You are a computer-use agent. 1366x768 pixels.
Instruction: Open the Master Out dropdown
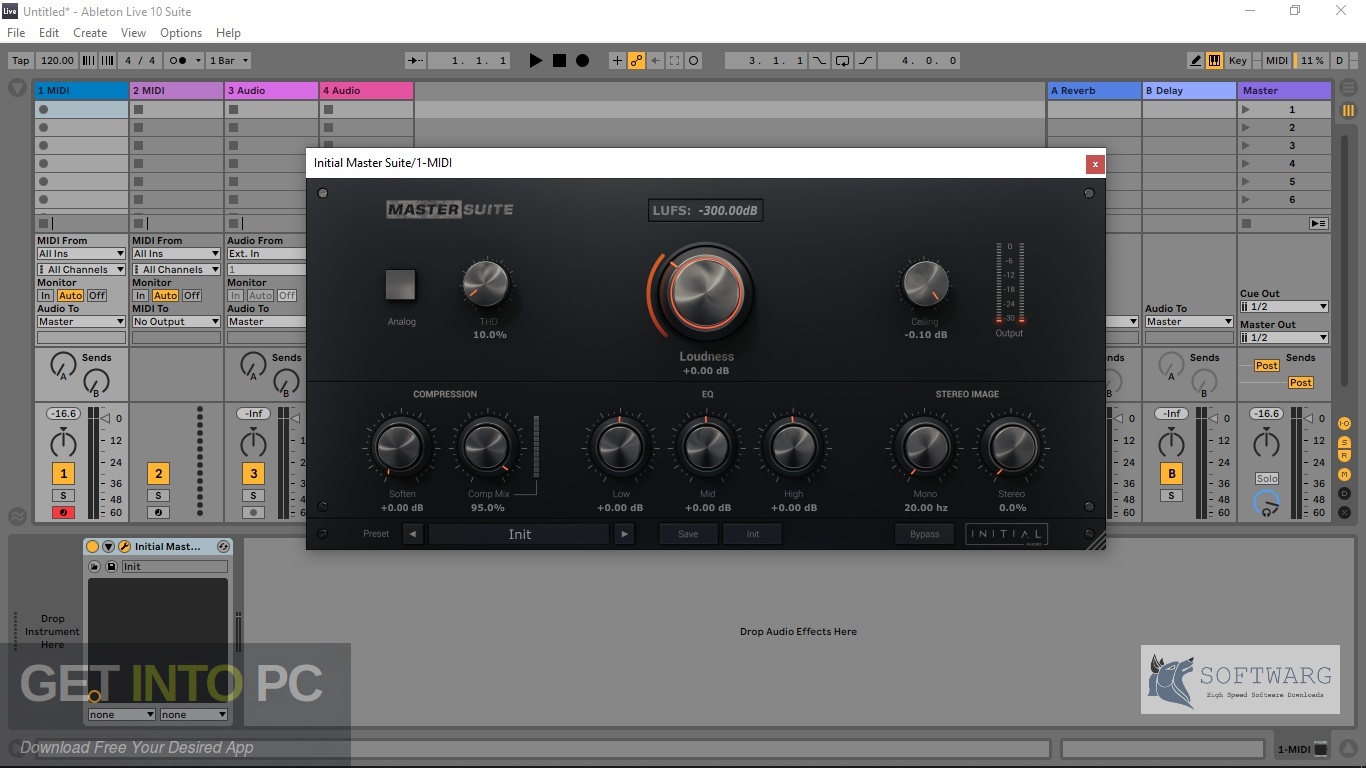point(1284,338)
